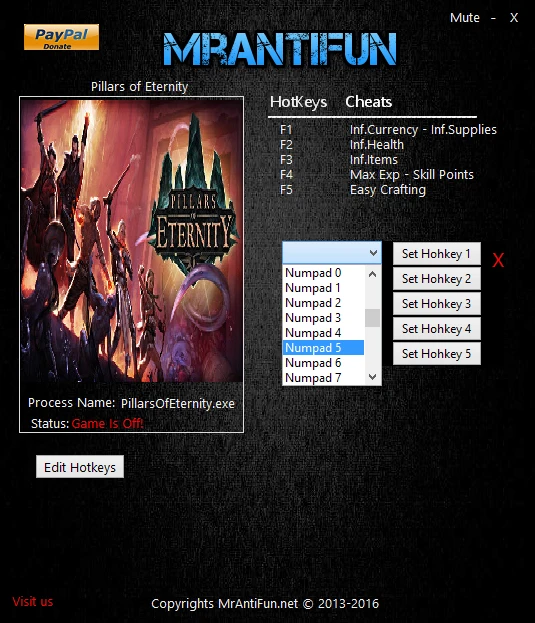
Task: Choose Numpad 3 from the list
Action: tap(323, 318)
